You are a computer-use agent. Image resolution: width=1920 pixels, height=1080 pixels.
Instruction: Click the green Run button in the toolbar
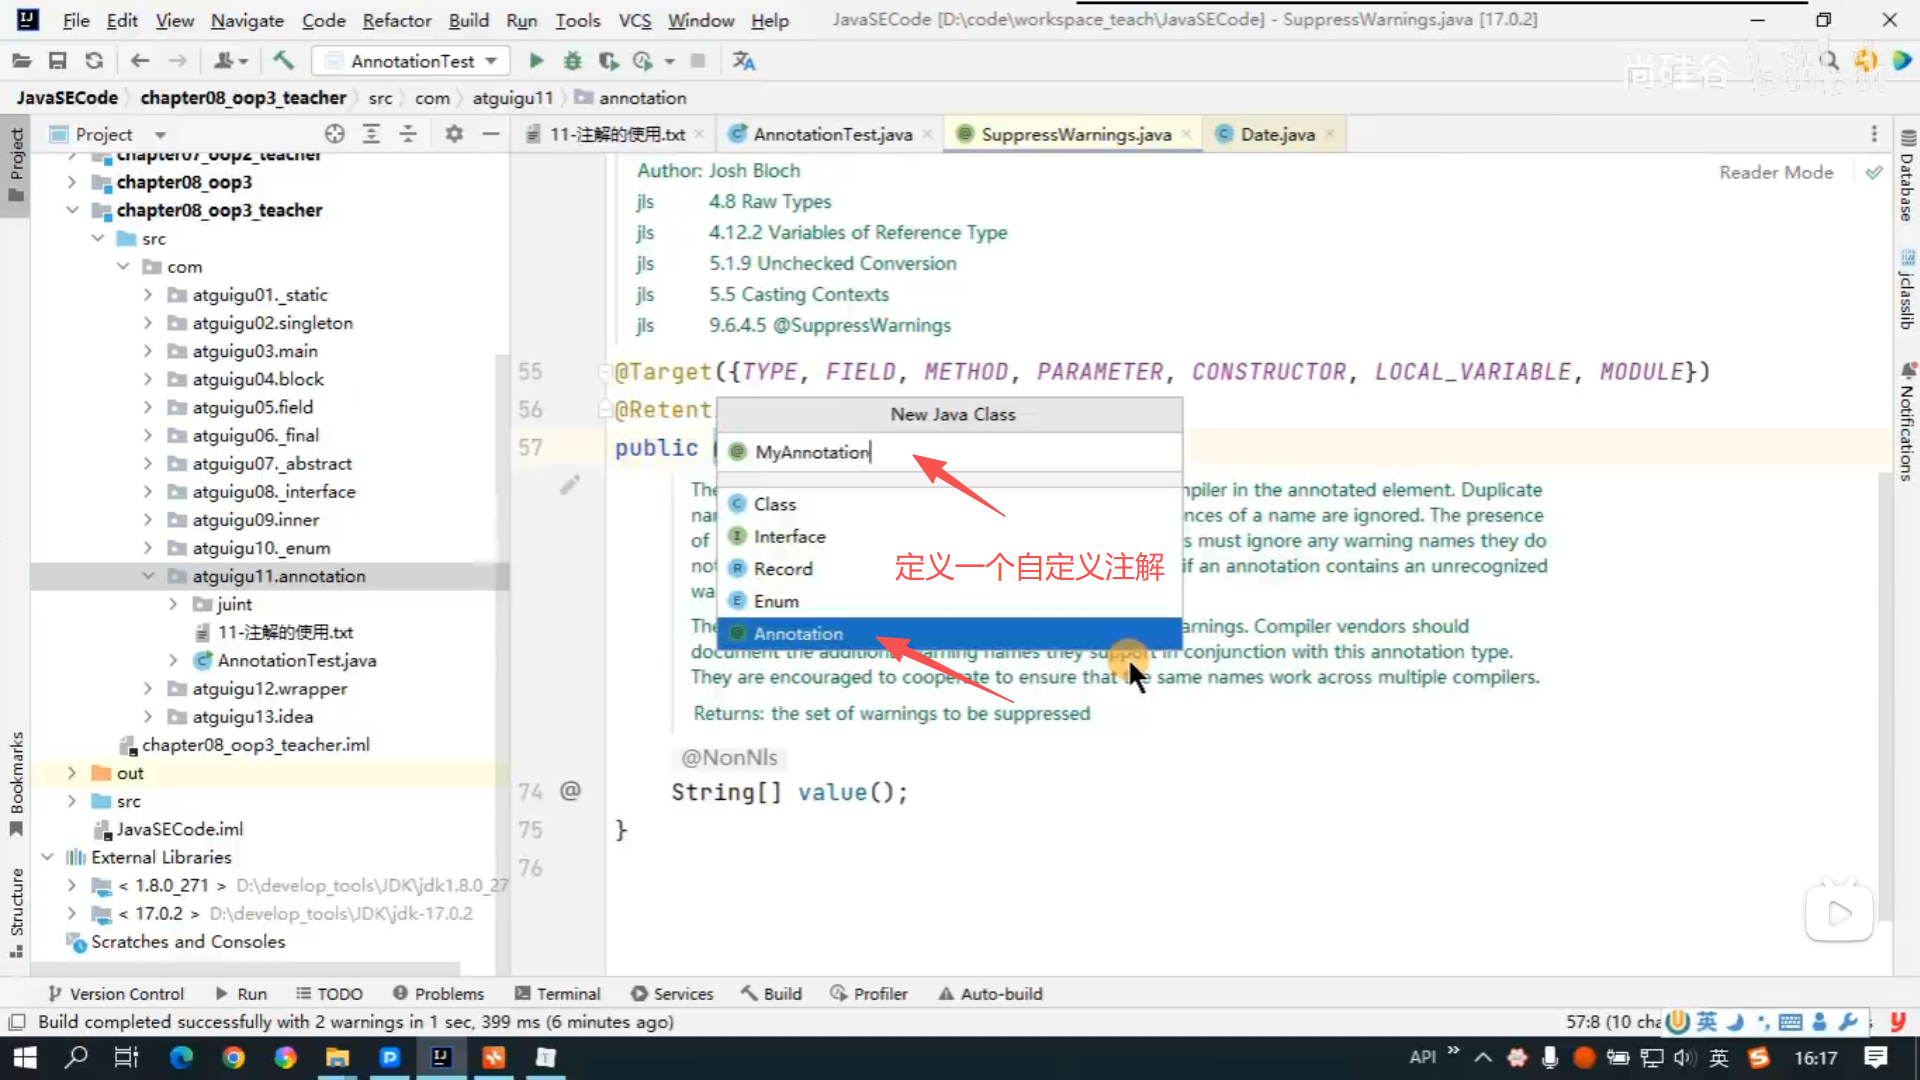click(x=536, y=61)
